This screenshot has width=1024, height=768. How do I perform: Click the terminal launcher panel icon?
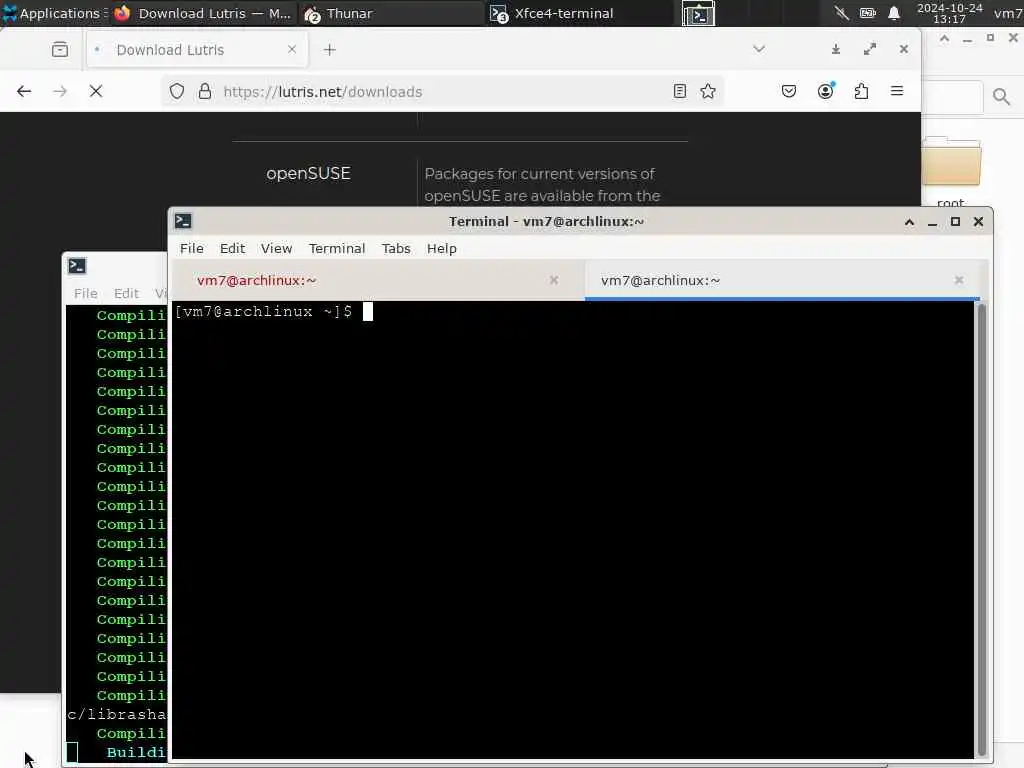[699, 14]
